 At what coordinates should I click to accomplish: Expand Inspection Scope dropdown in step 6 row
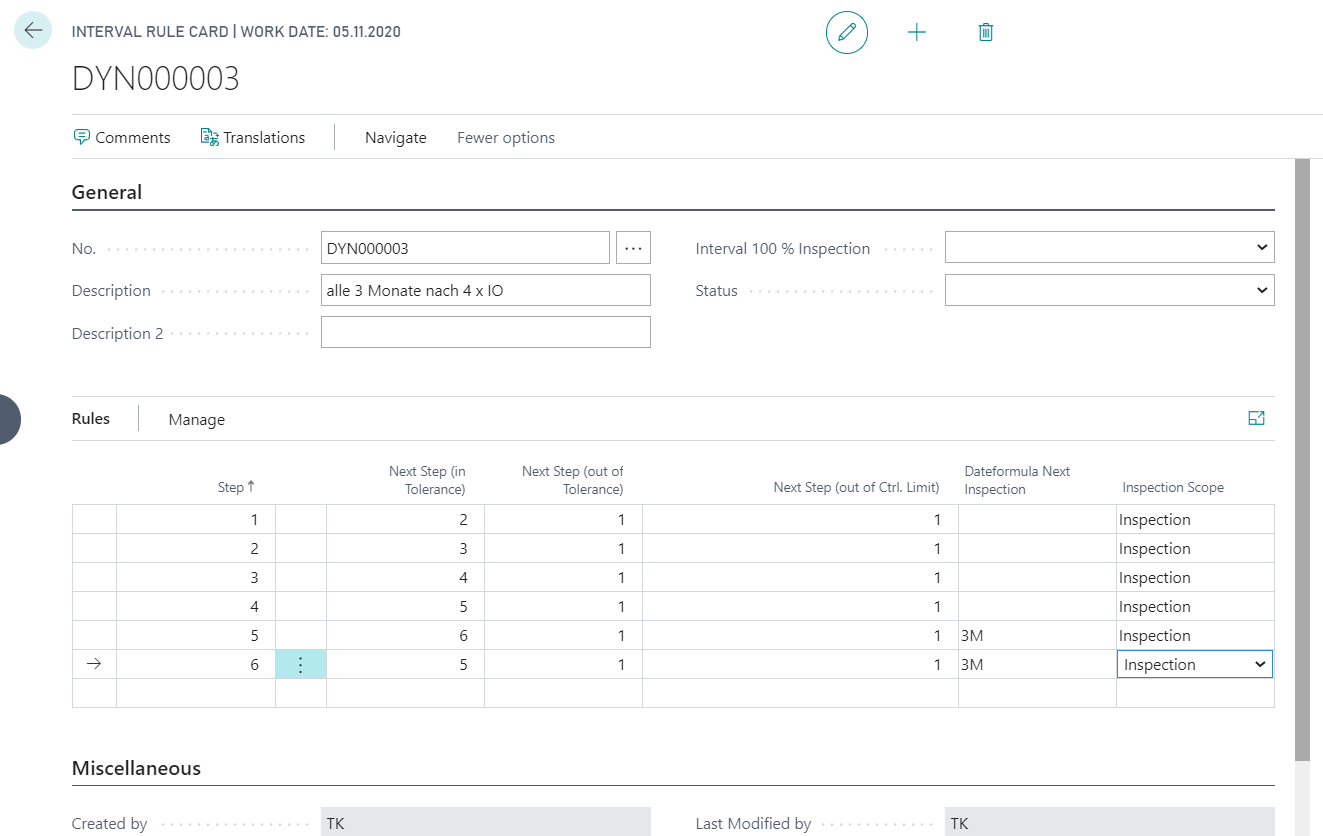tap(1260, 664)
